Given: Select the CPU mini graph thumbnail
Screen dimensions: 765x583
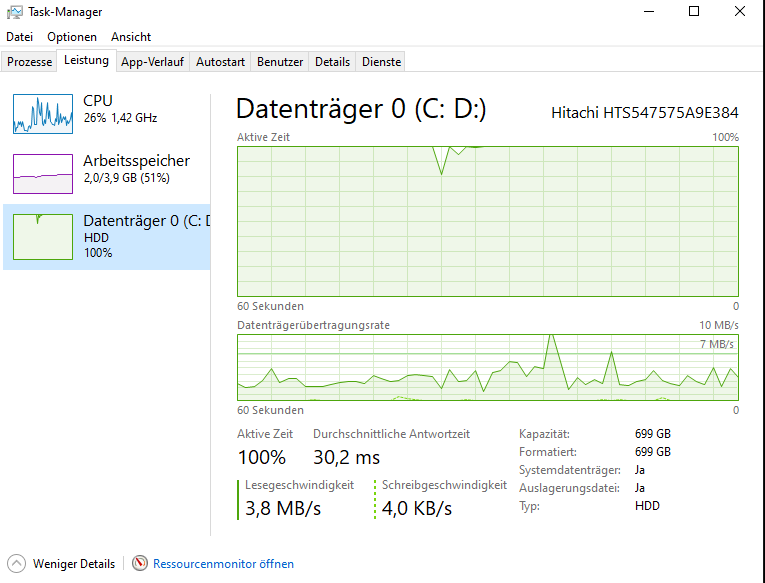Looking at the screenshot, I should click(43, 114).
